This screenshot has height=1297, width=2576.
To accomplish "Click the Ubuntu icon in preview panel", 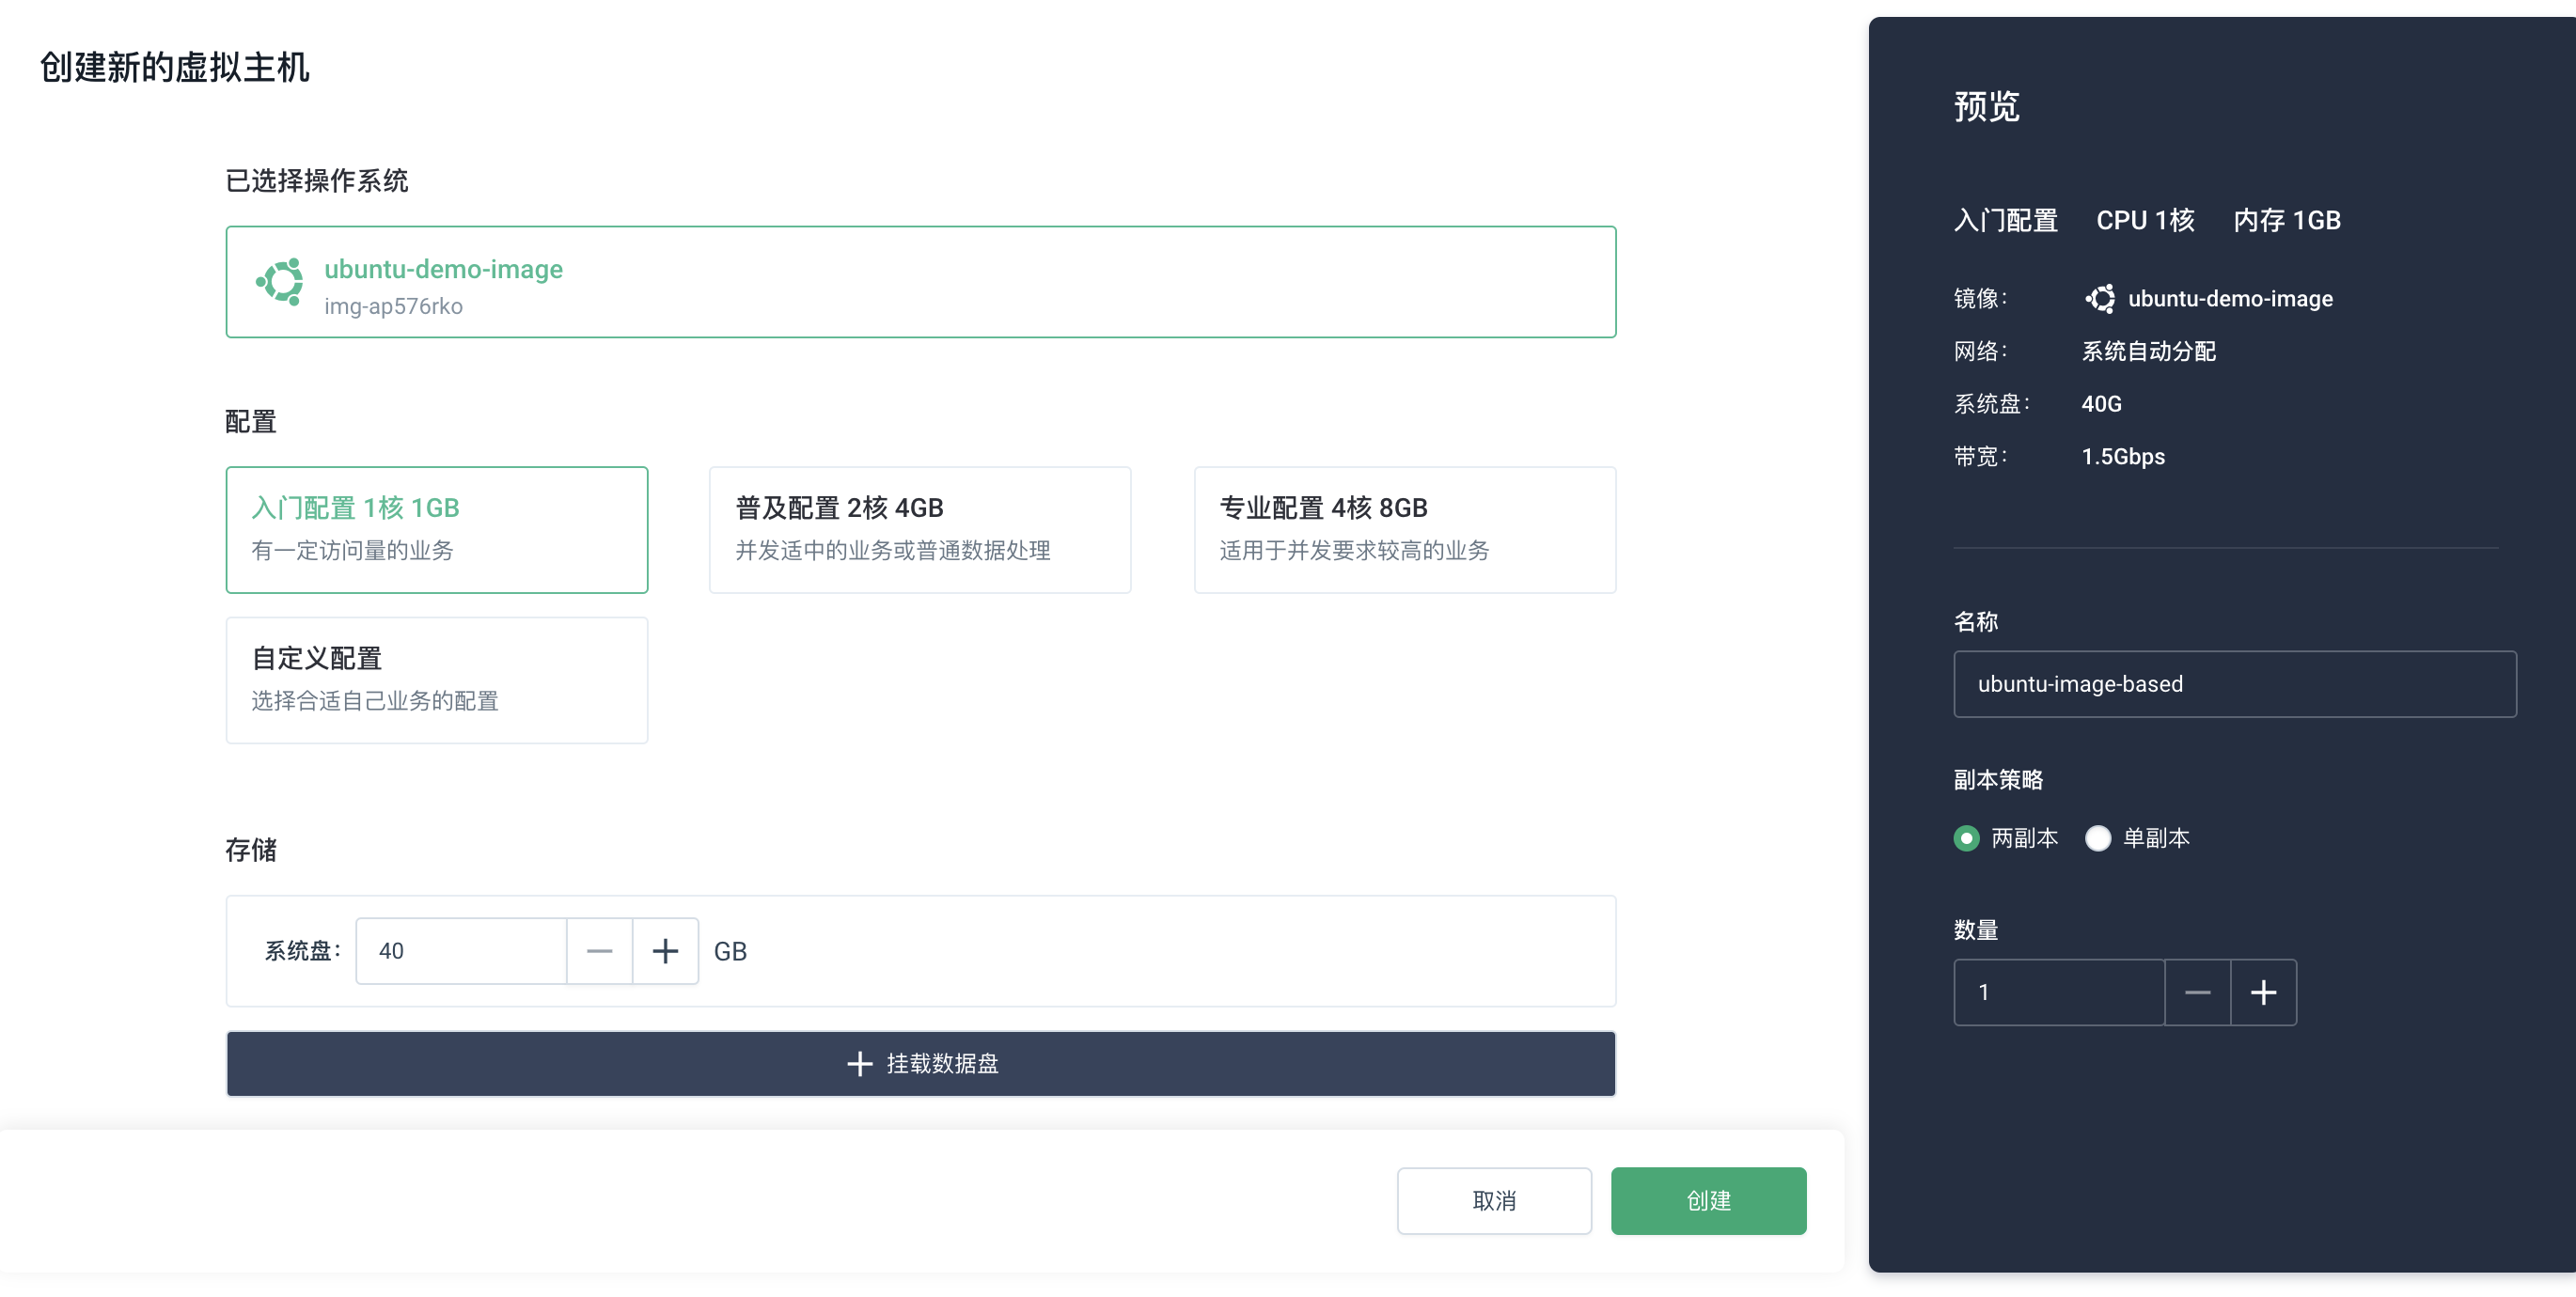I will click(x=2100, y=298).
